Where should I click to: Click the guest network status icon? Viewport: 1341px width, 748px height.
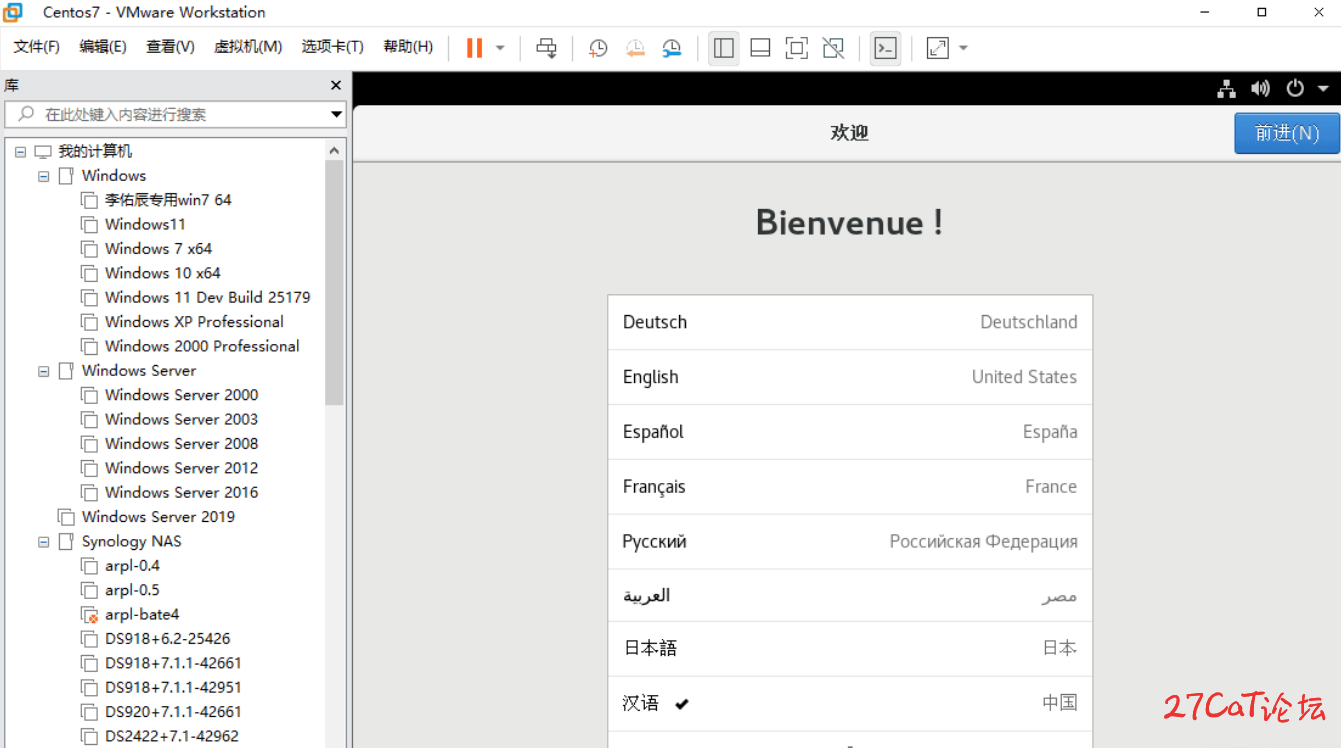point(1227,88)
